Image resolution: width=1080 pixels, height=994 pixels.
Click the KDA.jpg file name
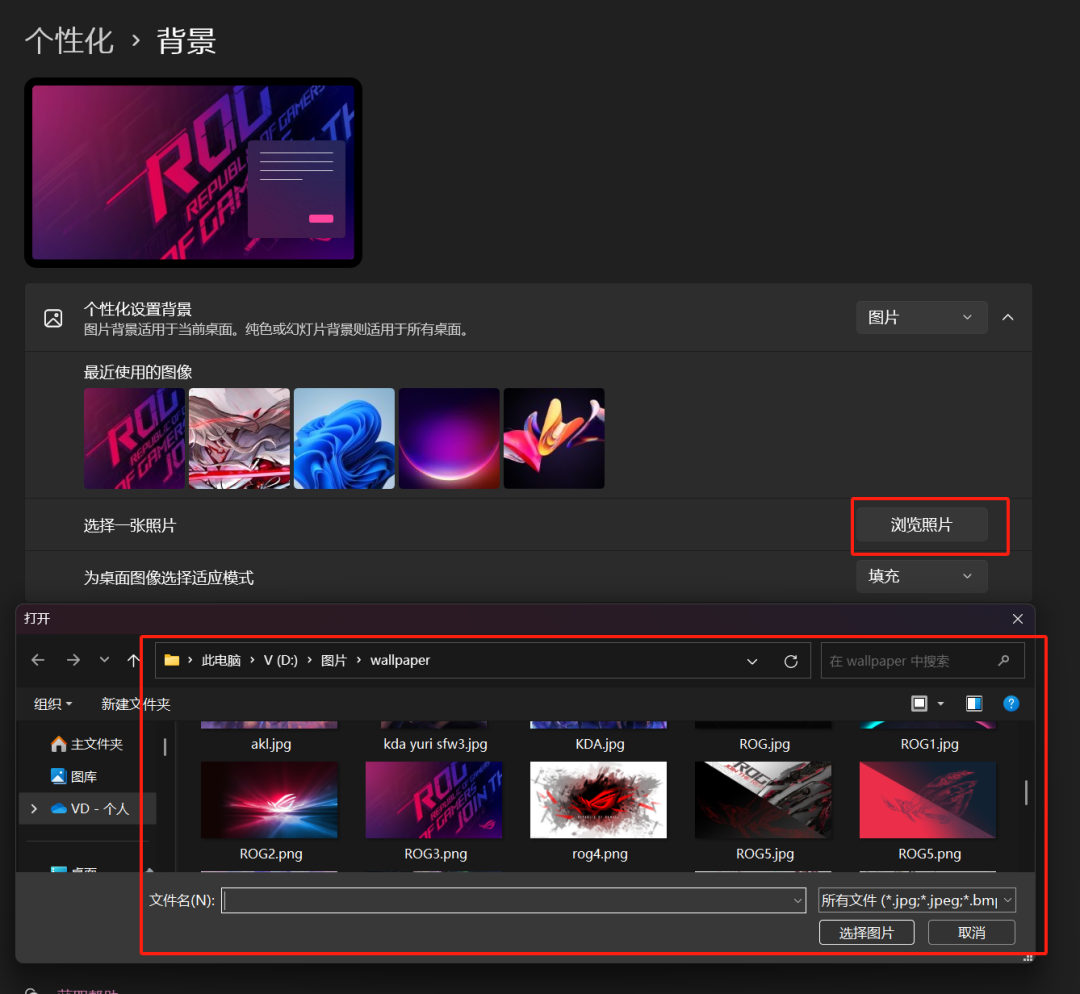600,744
